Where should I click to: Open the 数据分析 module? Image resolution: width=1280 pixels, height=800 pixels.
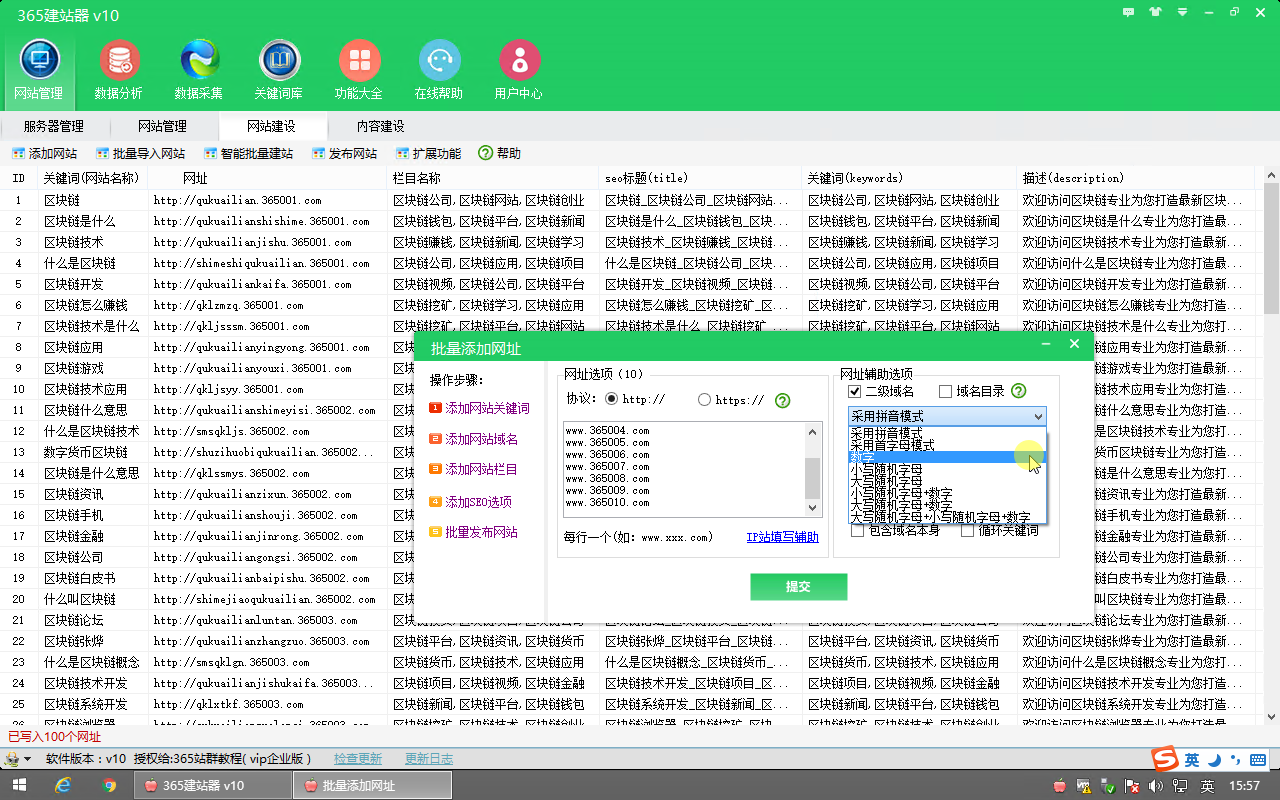[119, 71]
